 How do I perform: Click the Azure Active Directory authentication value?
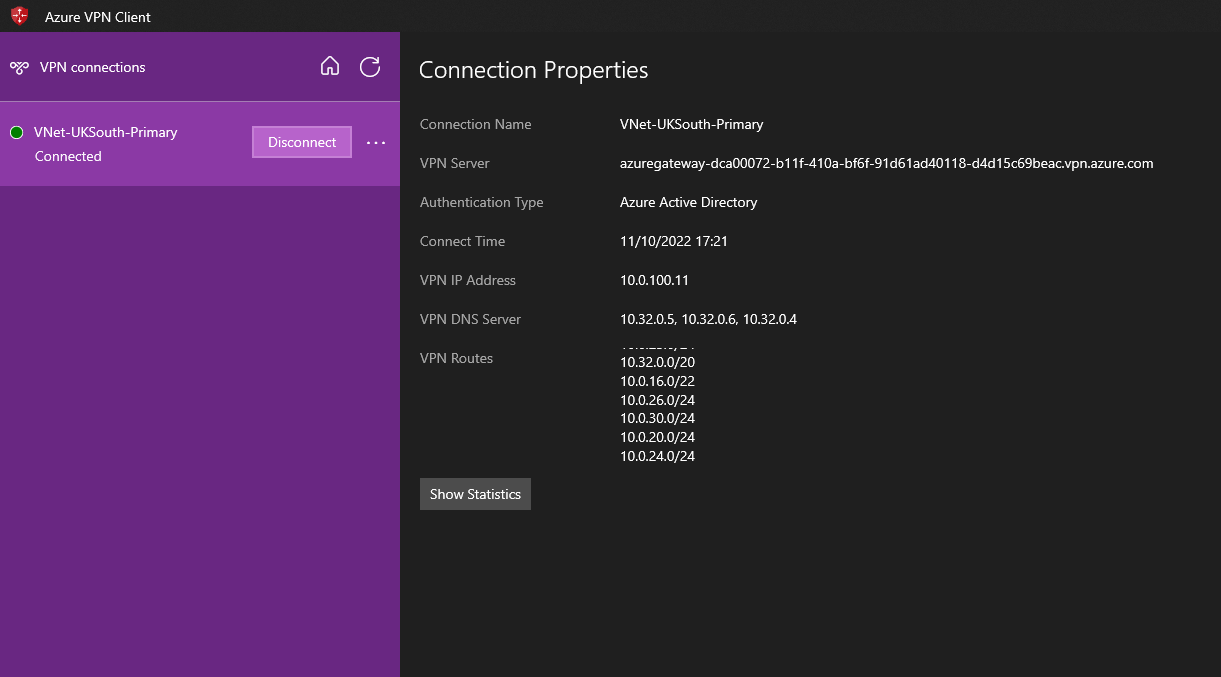pos(688,202)
